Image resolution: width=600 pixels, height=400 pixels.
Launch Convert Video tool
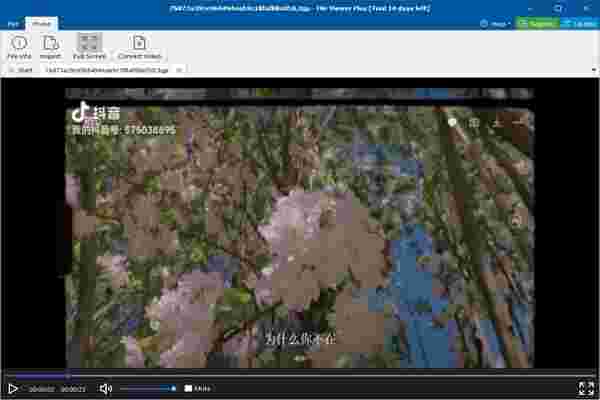pyautogui.click(x=140, y=47)
